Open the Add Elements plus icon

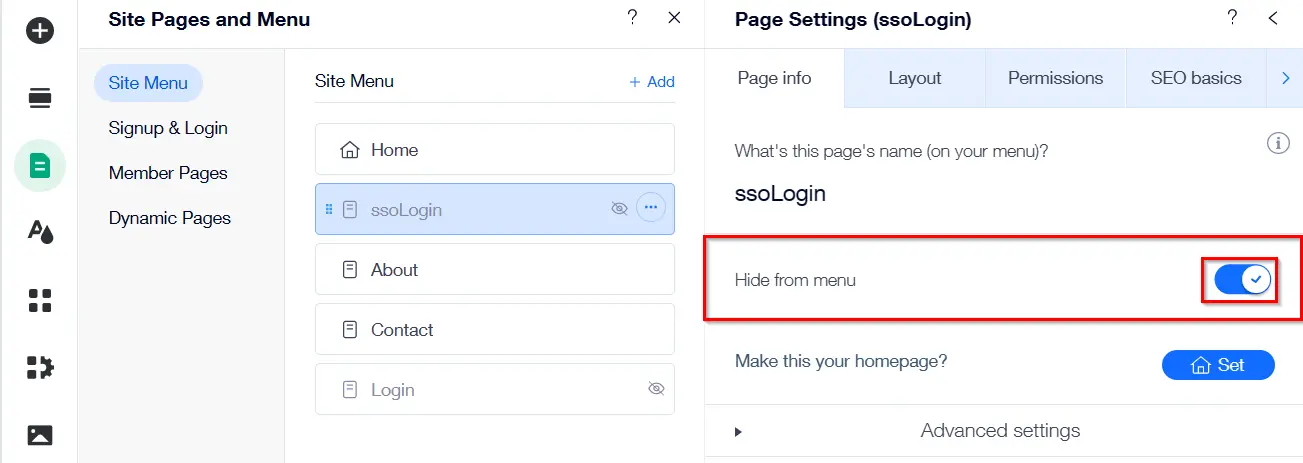point(40,31)
